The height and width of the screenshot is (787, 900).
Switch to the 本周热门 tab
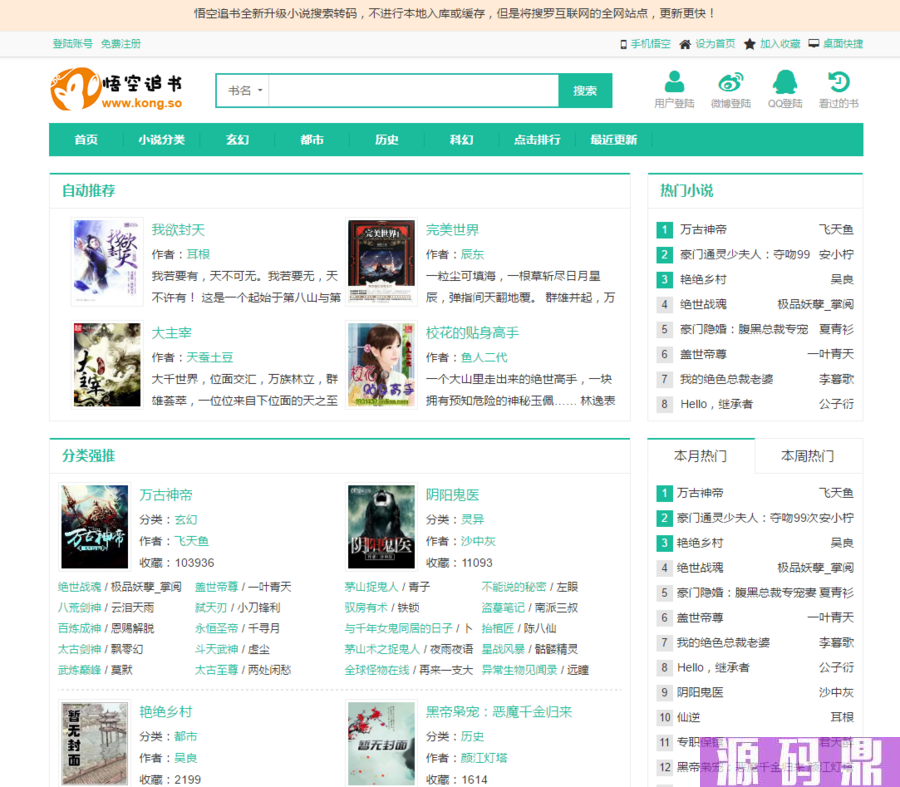coord(808,456)
